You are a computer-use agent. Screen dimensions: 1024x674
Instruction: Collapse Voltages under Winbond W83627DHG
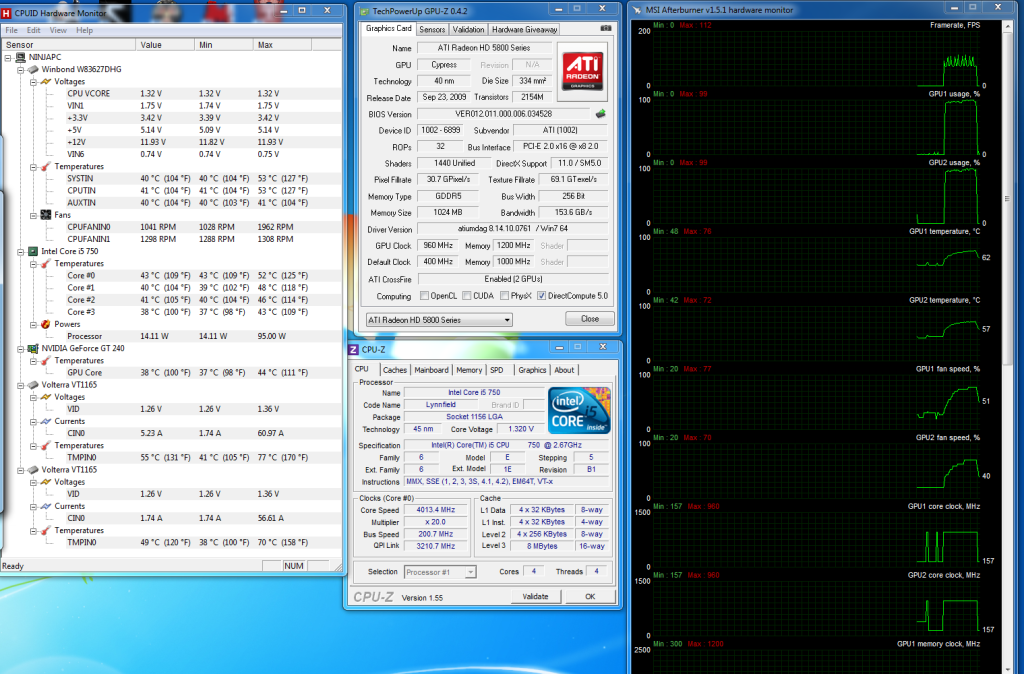point(33,82)
